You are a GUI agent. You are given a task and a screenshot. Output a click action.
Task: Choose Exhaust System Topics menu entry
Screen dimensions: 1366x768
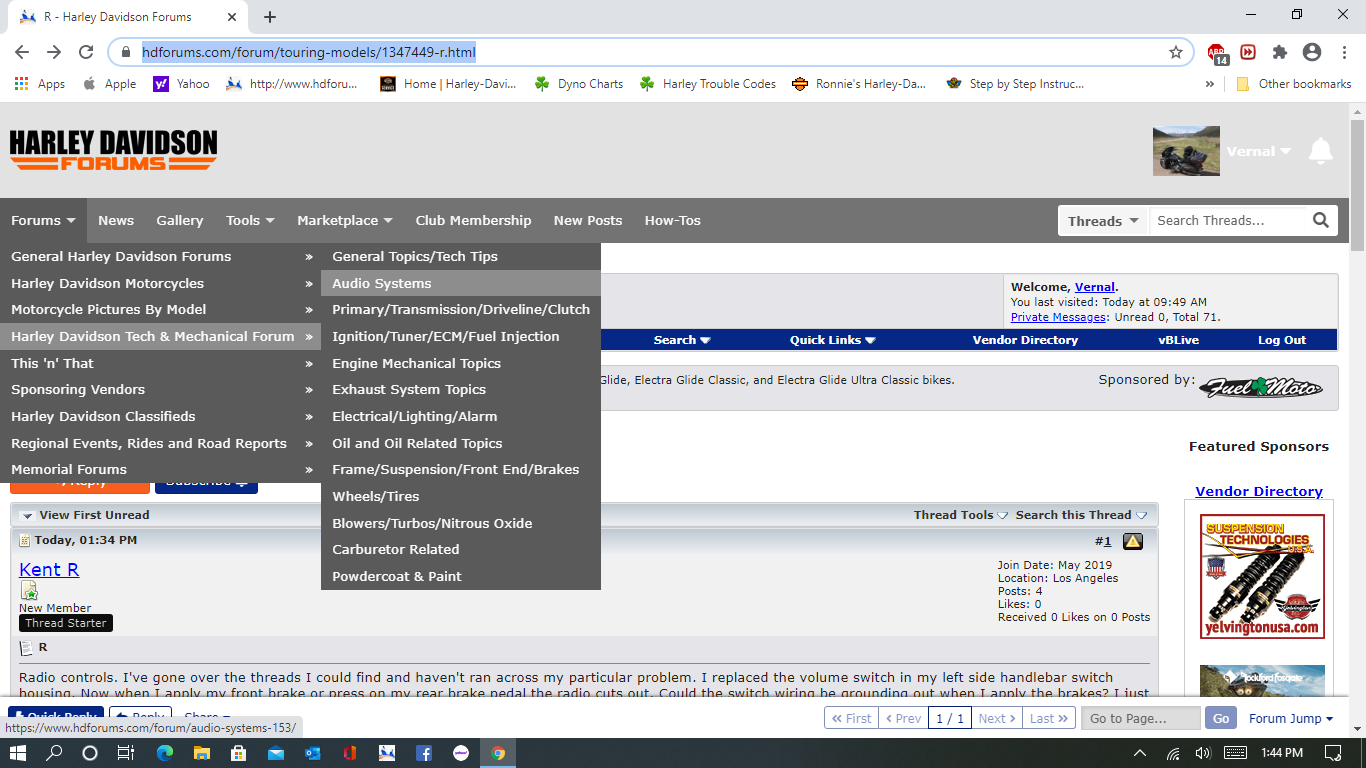pos(409,389)
